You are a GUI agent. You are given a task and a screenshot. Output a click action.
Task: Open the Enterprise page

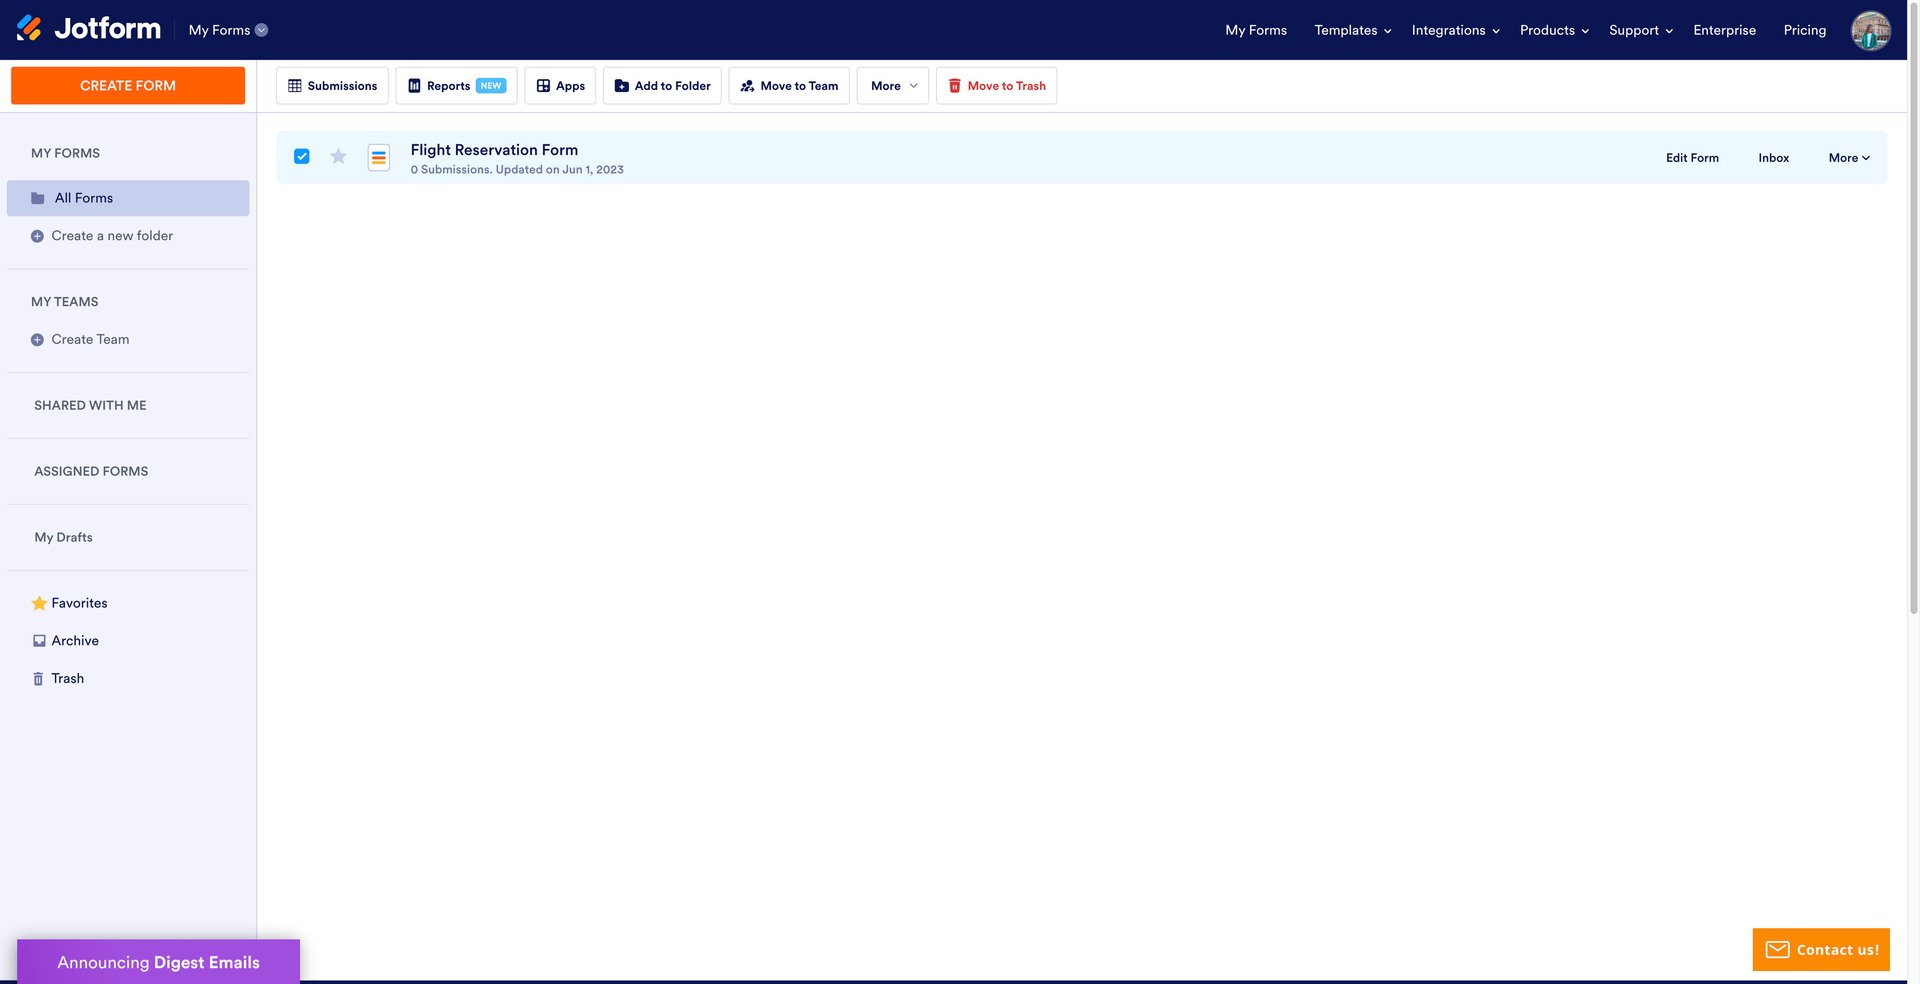pos(1724,30)
